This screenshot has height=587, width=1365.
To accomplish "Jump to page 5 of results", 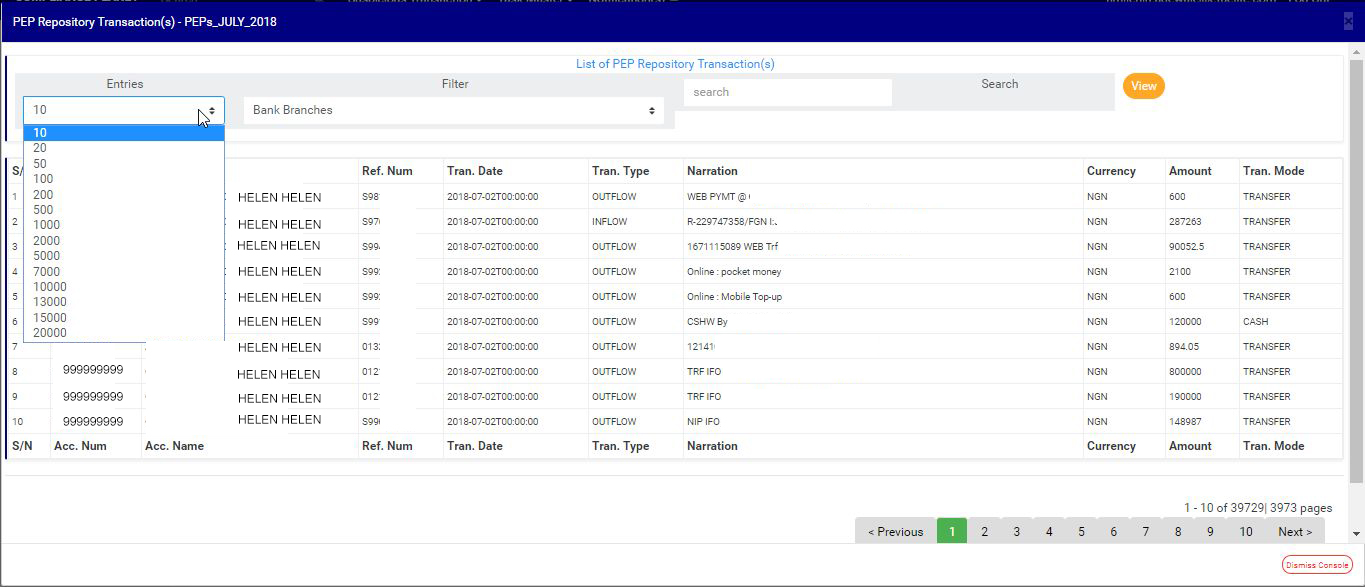I will [1081, 532].
